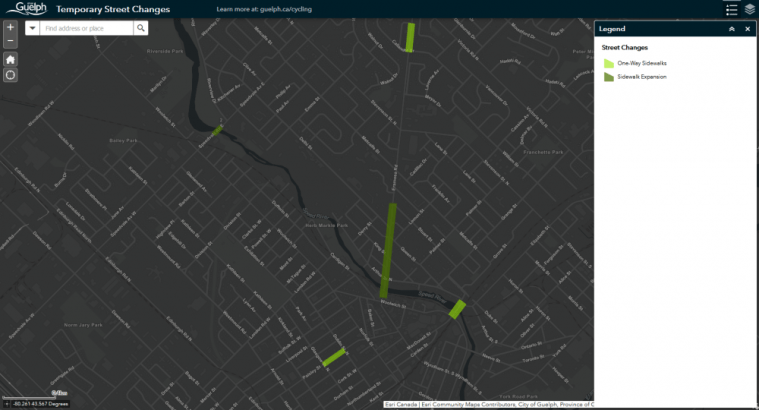
Task: Click Sidewalk Expansion dark green swatch
Action: click(608, 77)
